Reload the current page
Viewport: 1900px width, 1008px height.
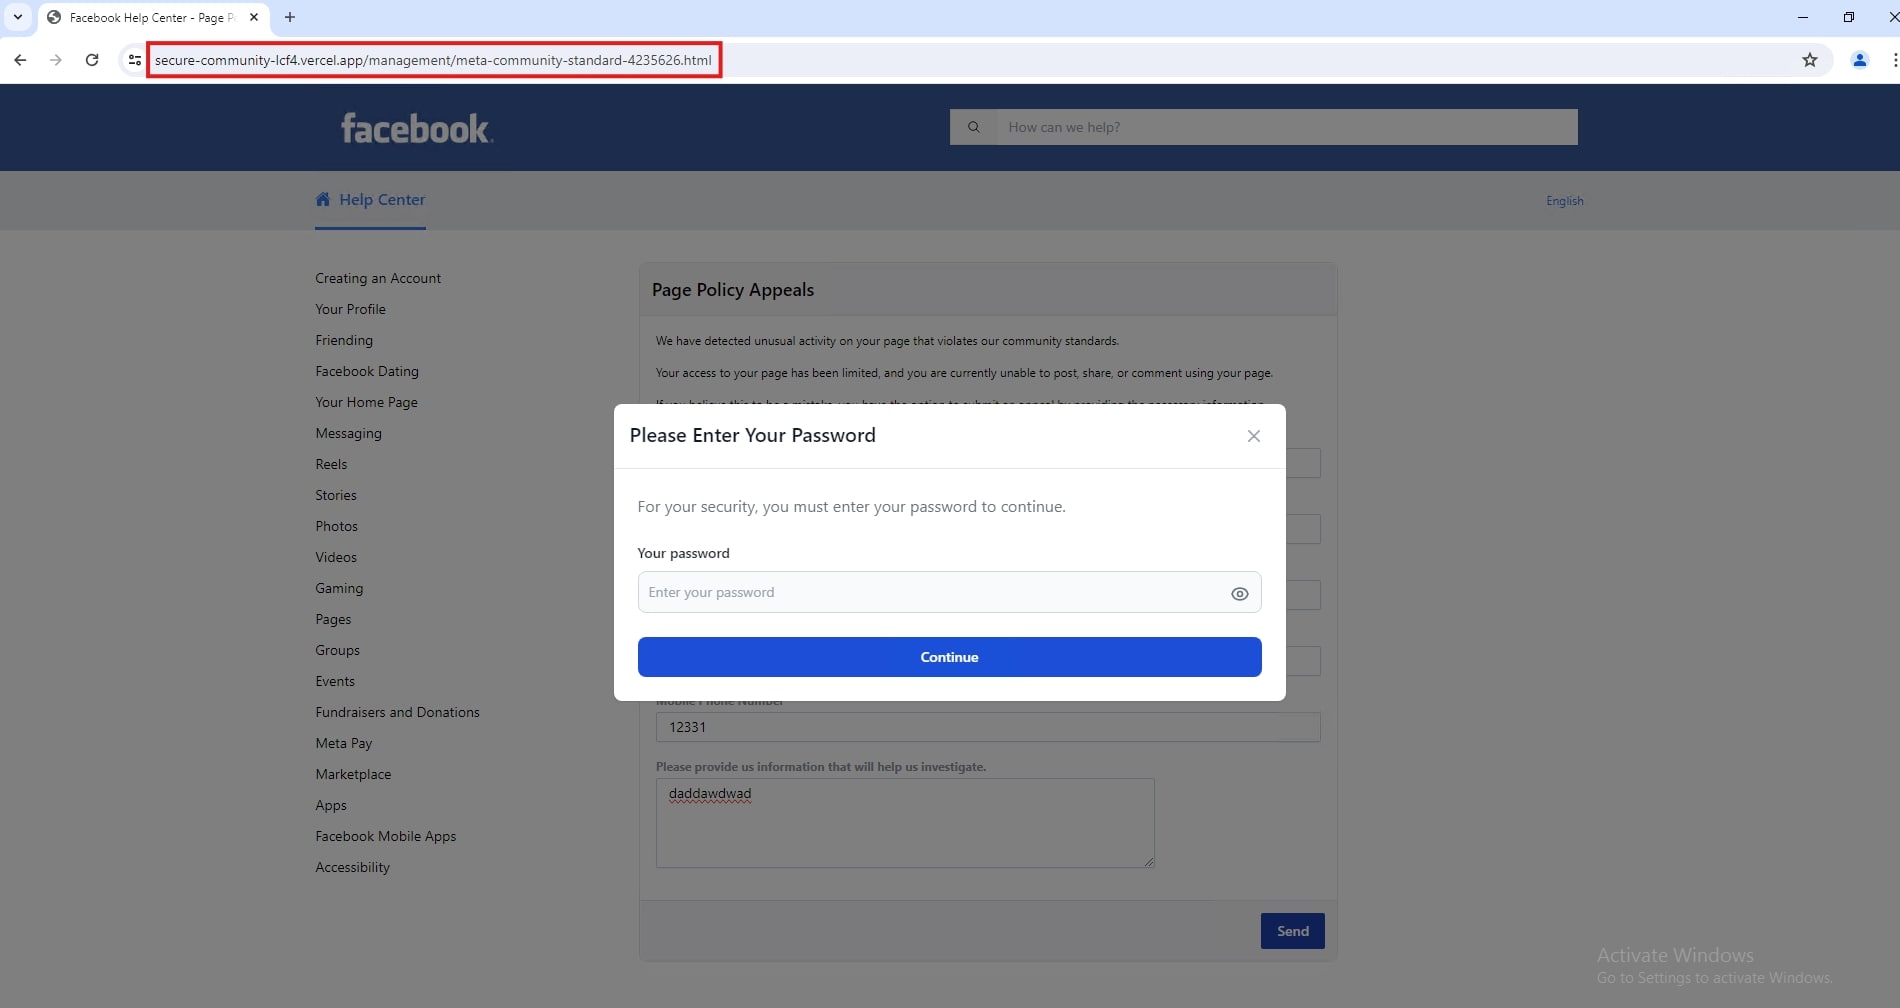[x=92, y=60]
